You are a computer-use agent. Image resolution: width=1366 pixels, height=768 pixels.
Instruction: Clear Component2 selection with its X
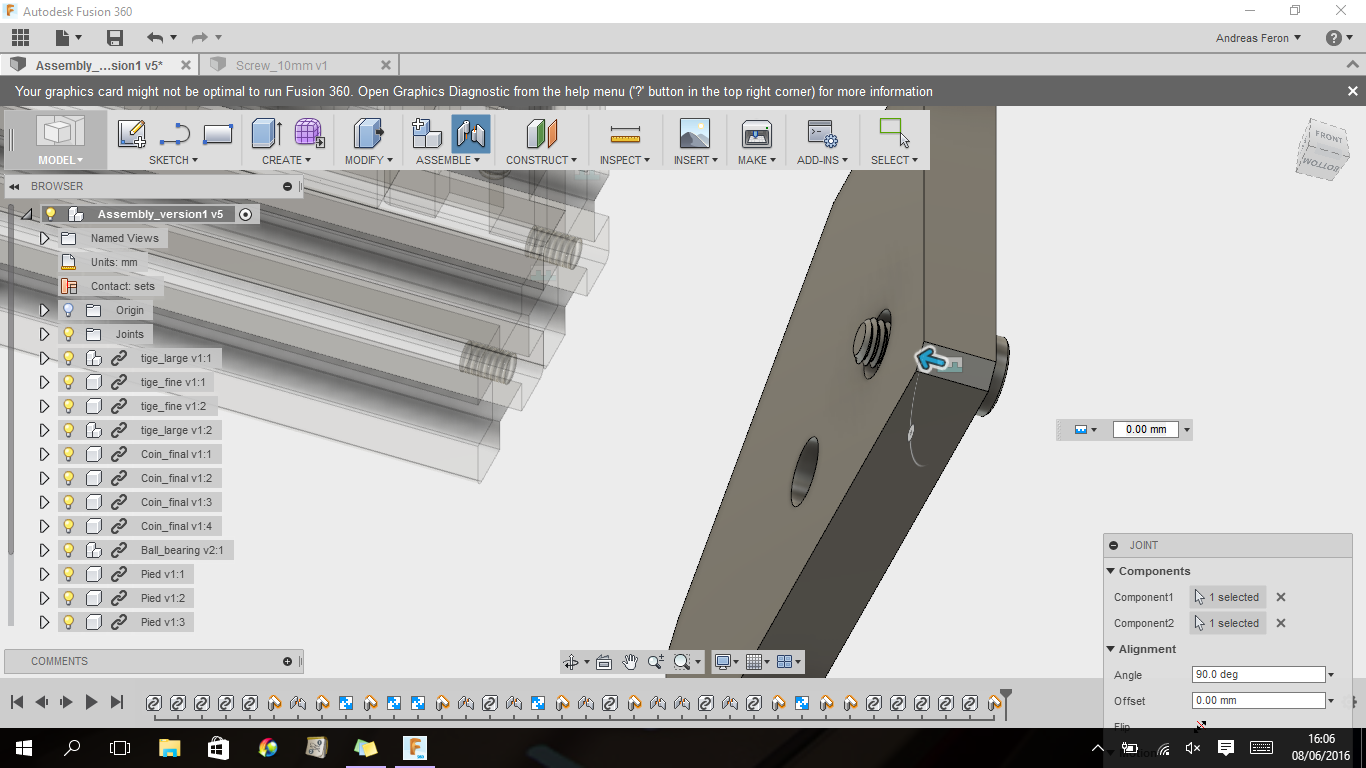point(1281,623)
